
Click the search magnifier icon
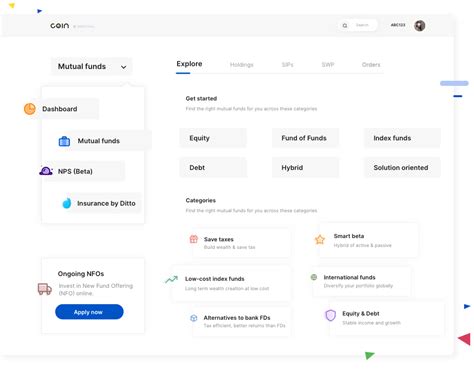point(345,25)
